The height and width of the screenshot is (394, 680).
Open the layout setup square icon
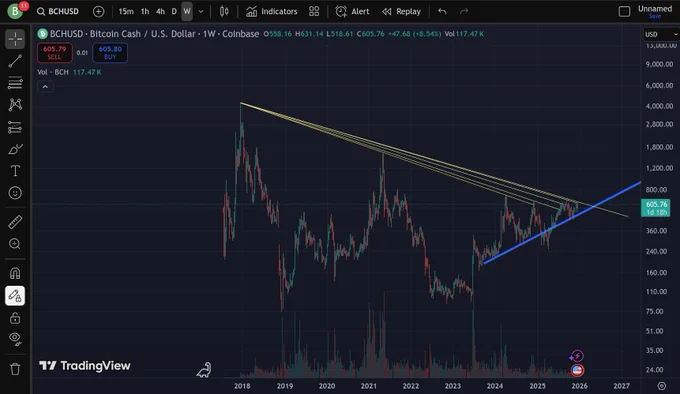tap(624, 12)
